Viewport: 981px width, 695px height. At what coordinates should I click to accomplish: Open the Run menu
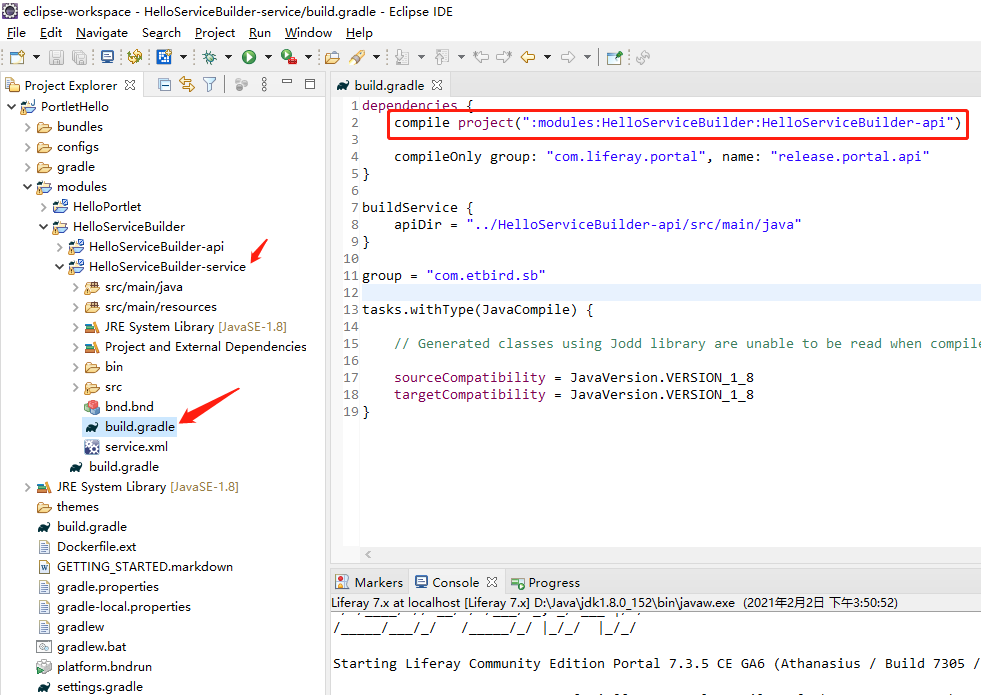click(260, 33)
